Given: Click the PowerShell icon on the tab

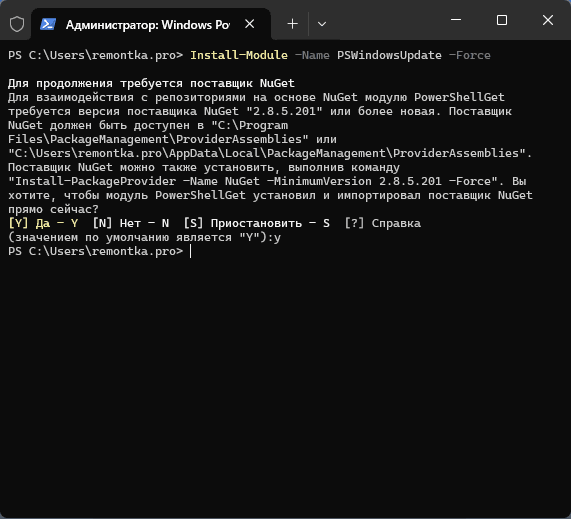Looking at the screenshot, I should (x=48, y=24).
